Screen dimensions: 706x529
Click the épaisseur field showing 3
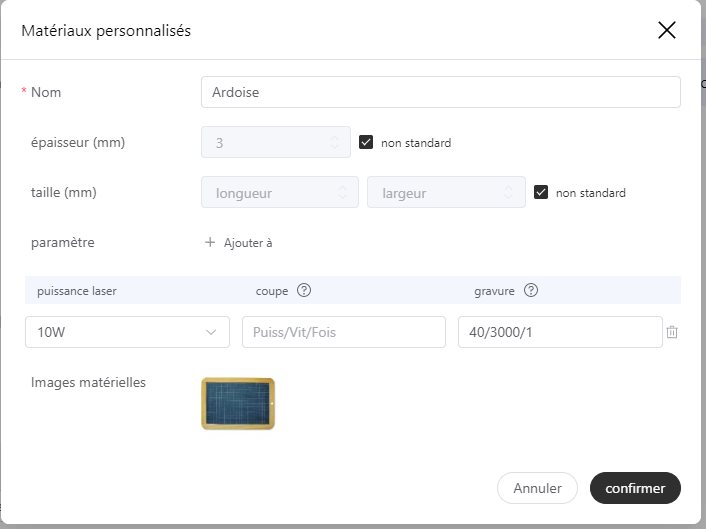(276, 142)
